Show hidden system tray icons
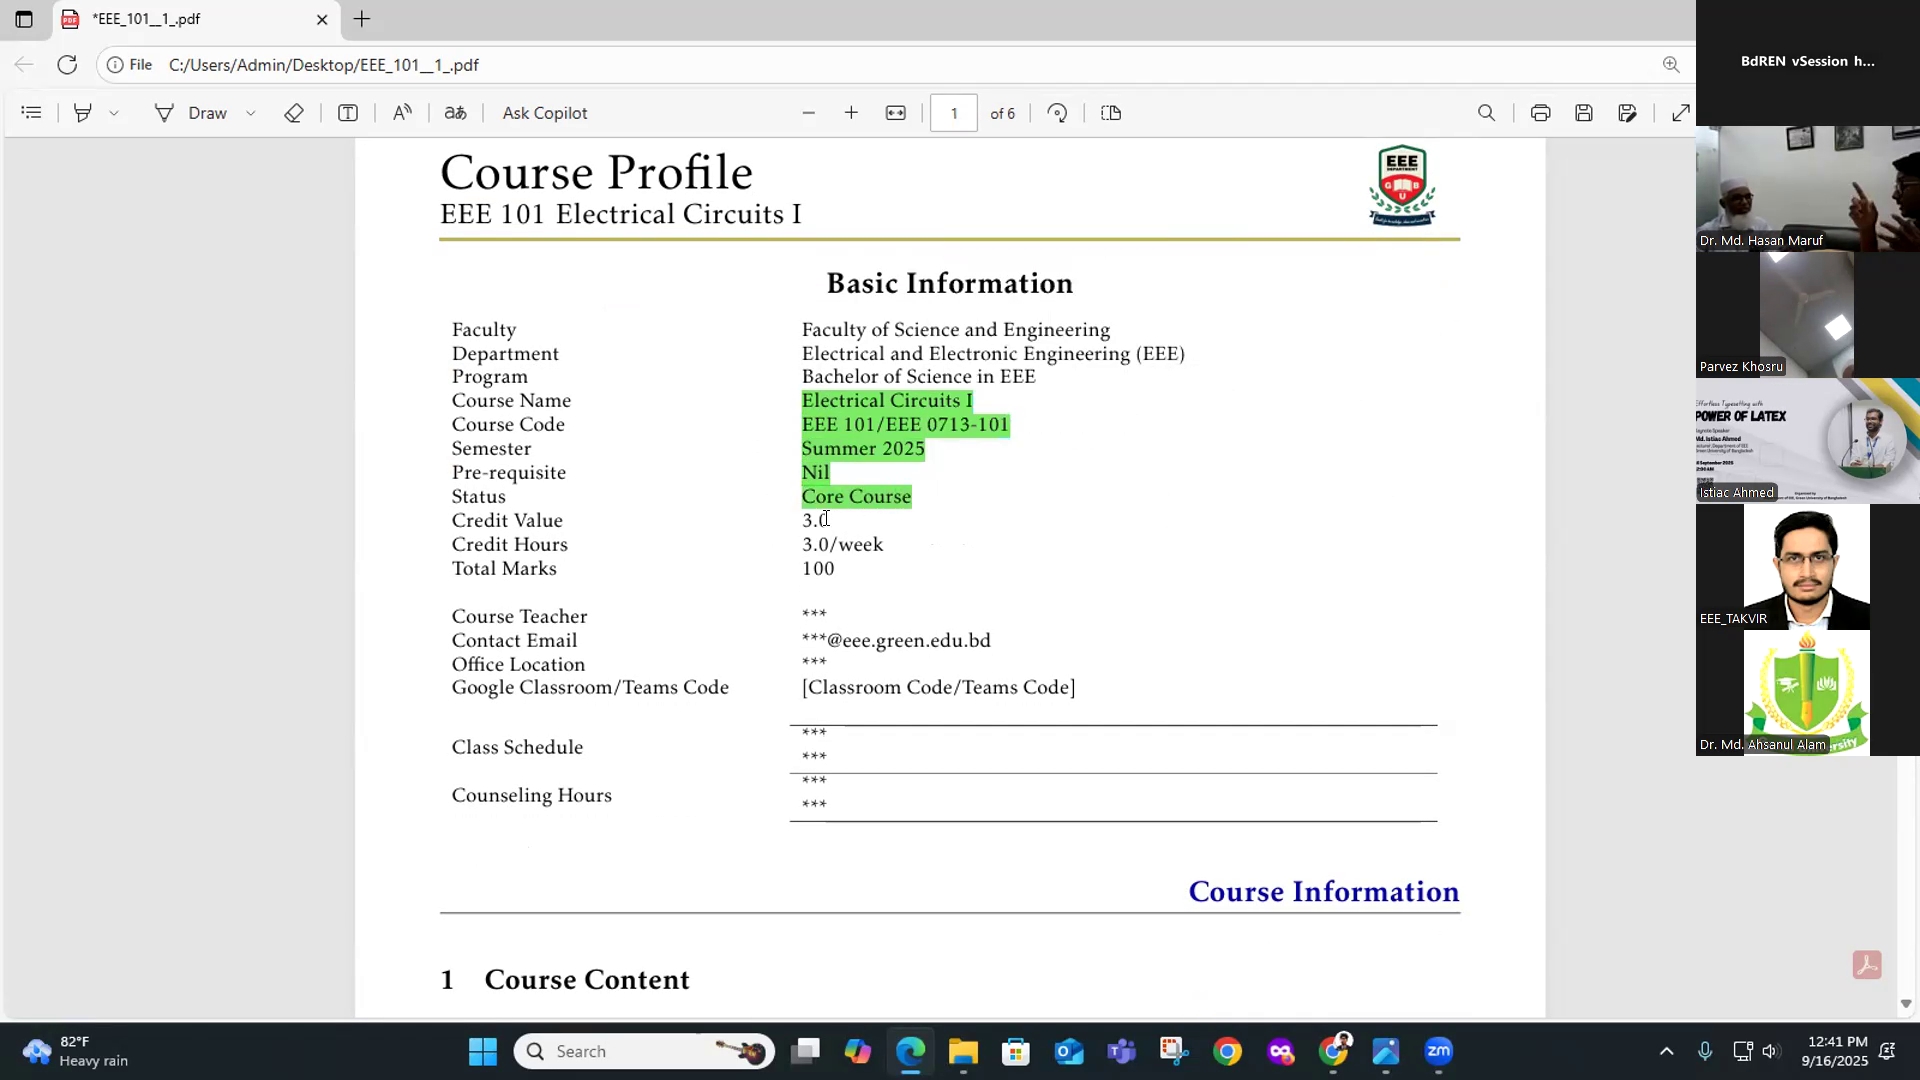The width and height of the screenshot is (1920, 1080). (x=1666, y=1051)
